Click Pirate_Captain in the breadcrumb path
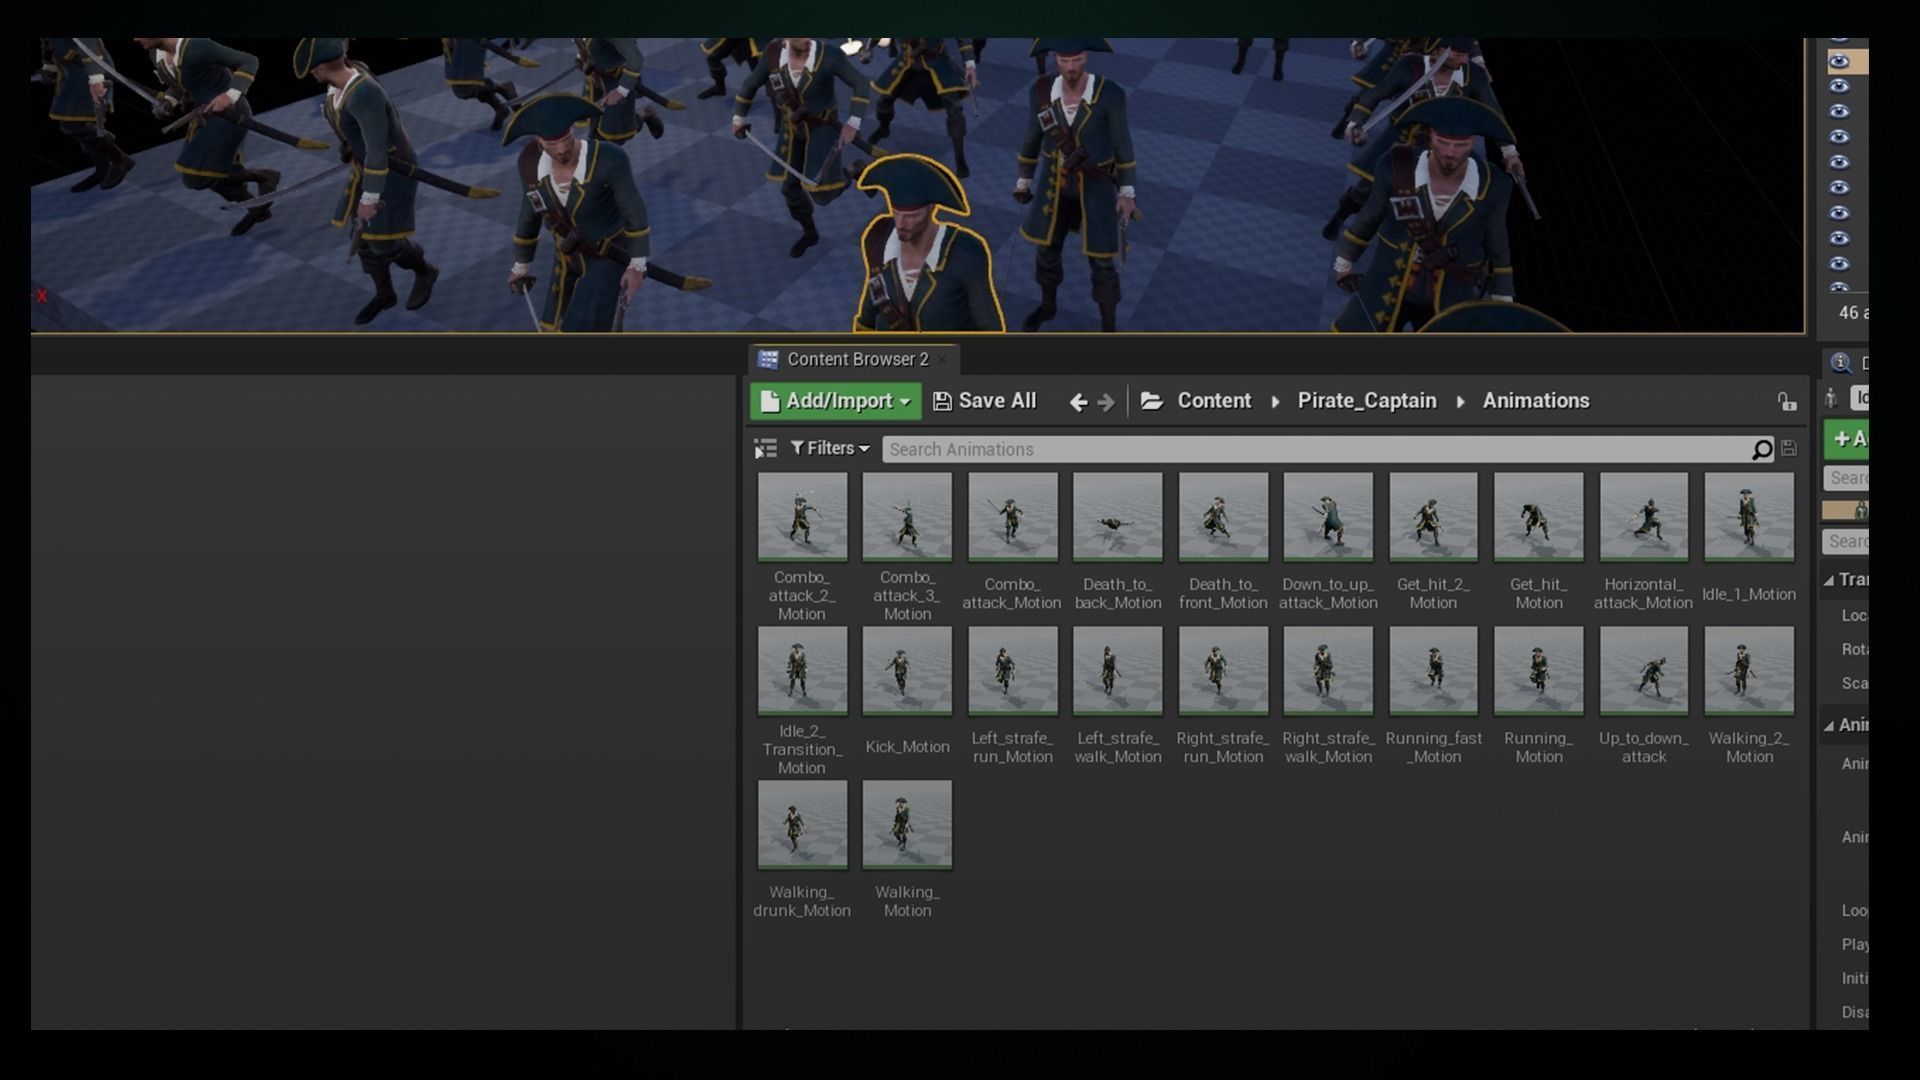The image size is (1920, 1080). pyautogui.click(x=1366, y=401)
